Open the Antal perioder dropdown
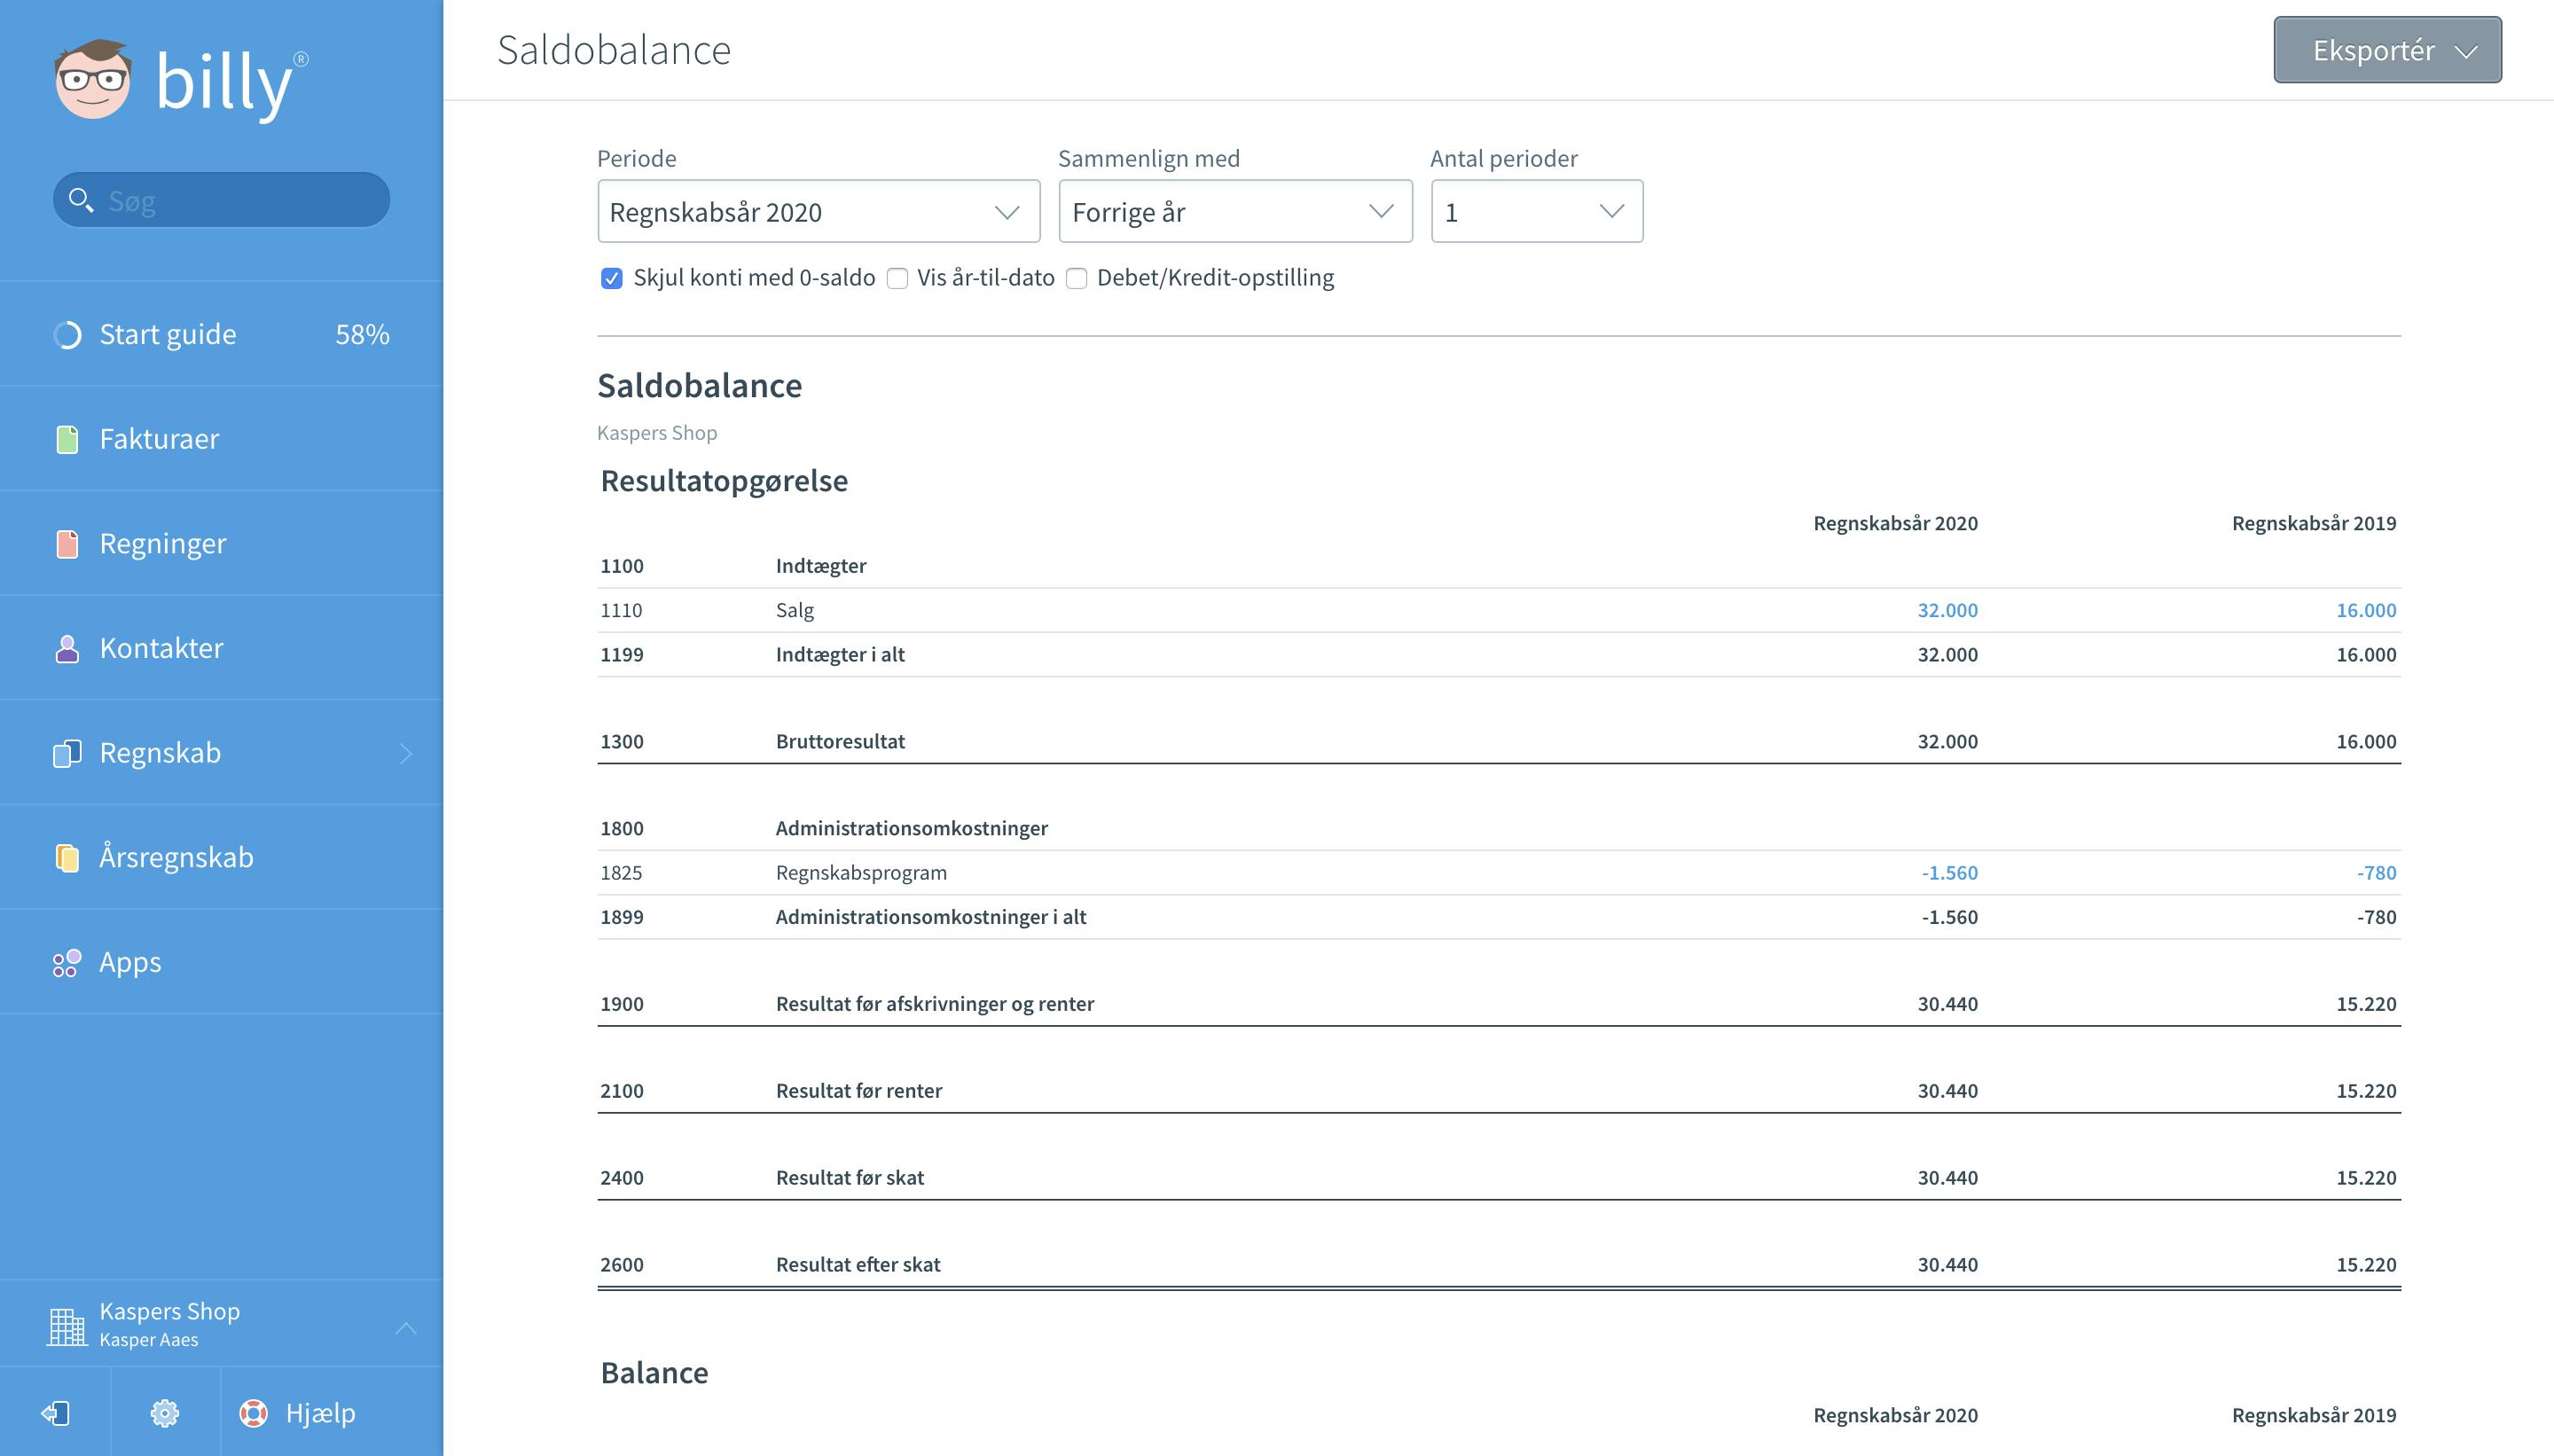 click(1536, 211)
